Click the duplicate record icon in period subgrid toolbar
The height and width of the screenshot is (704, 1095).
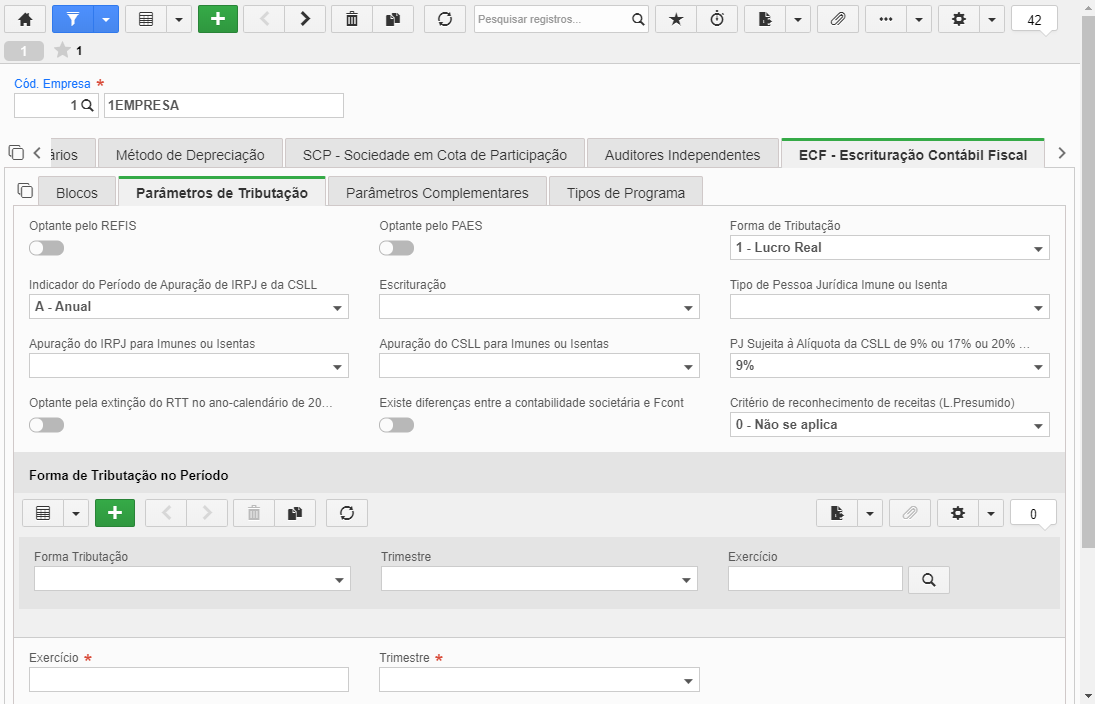[295, 513]
